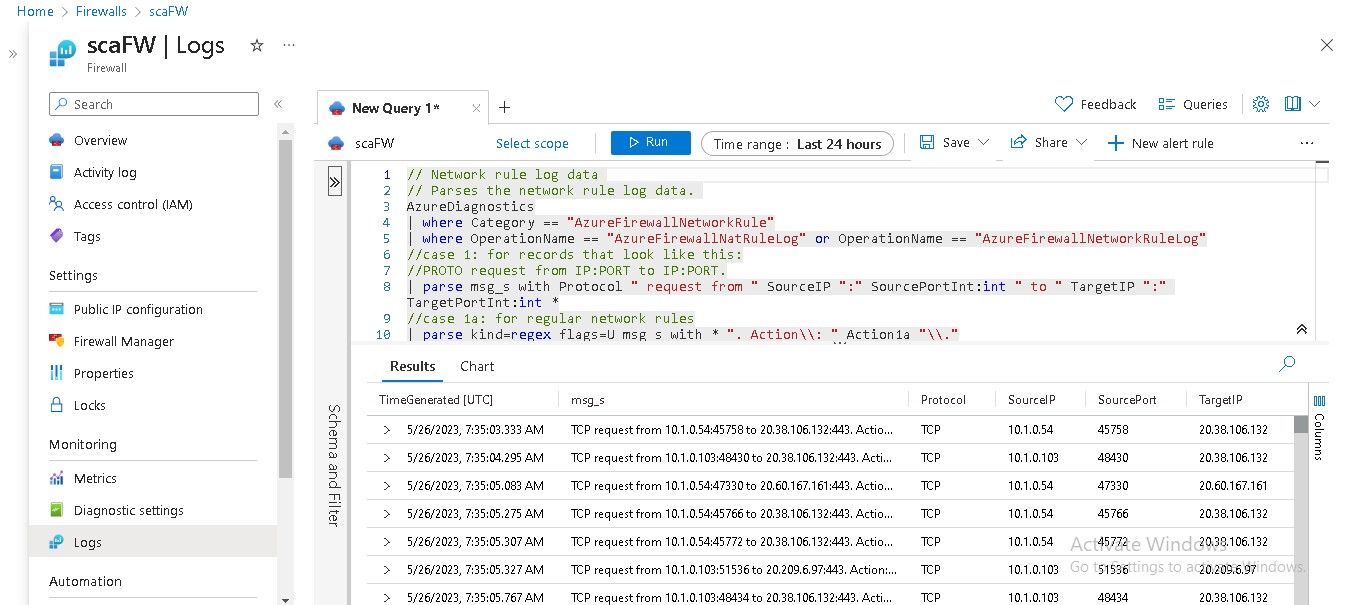Click SourcePort cell 48430
Image resolution: width=1348 pixels, height=605 pixels.
(1114, 458)
